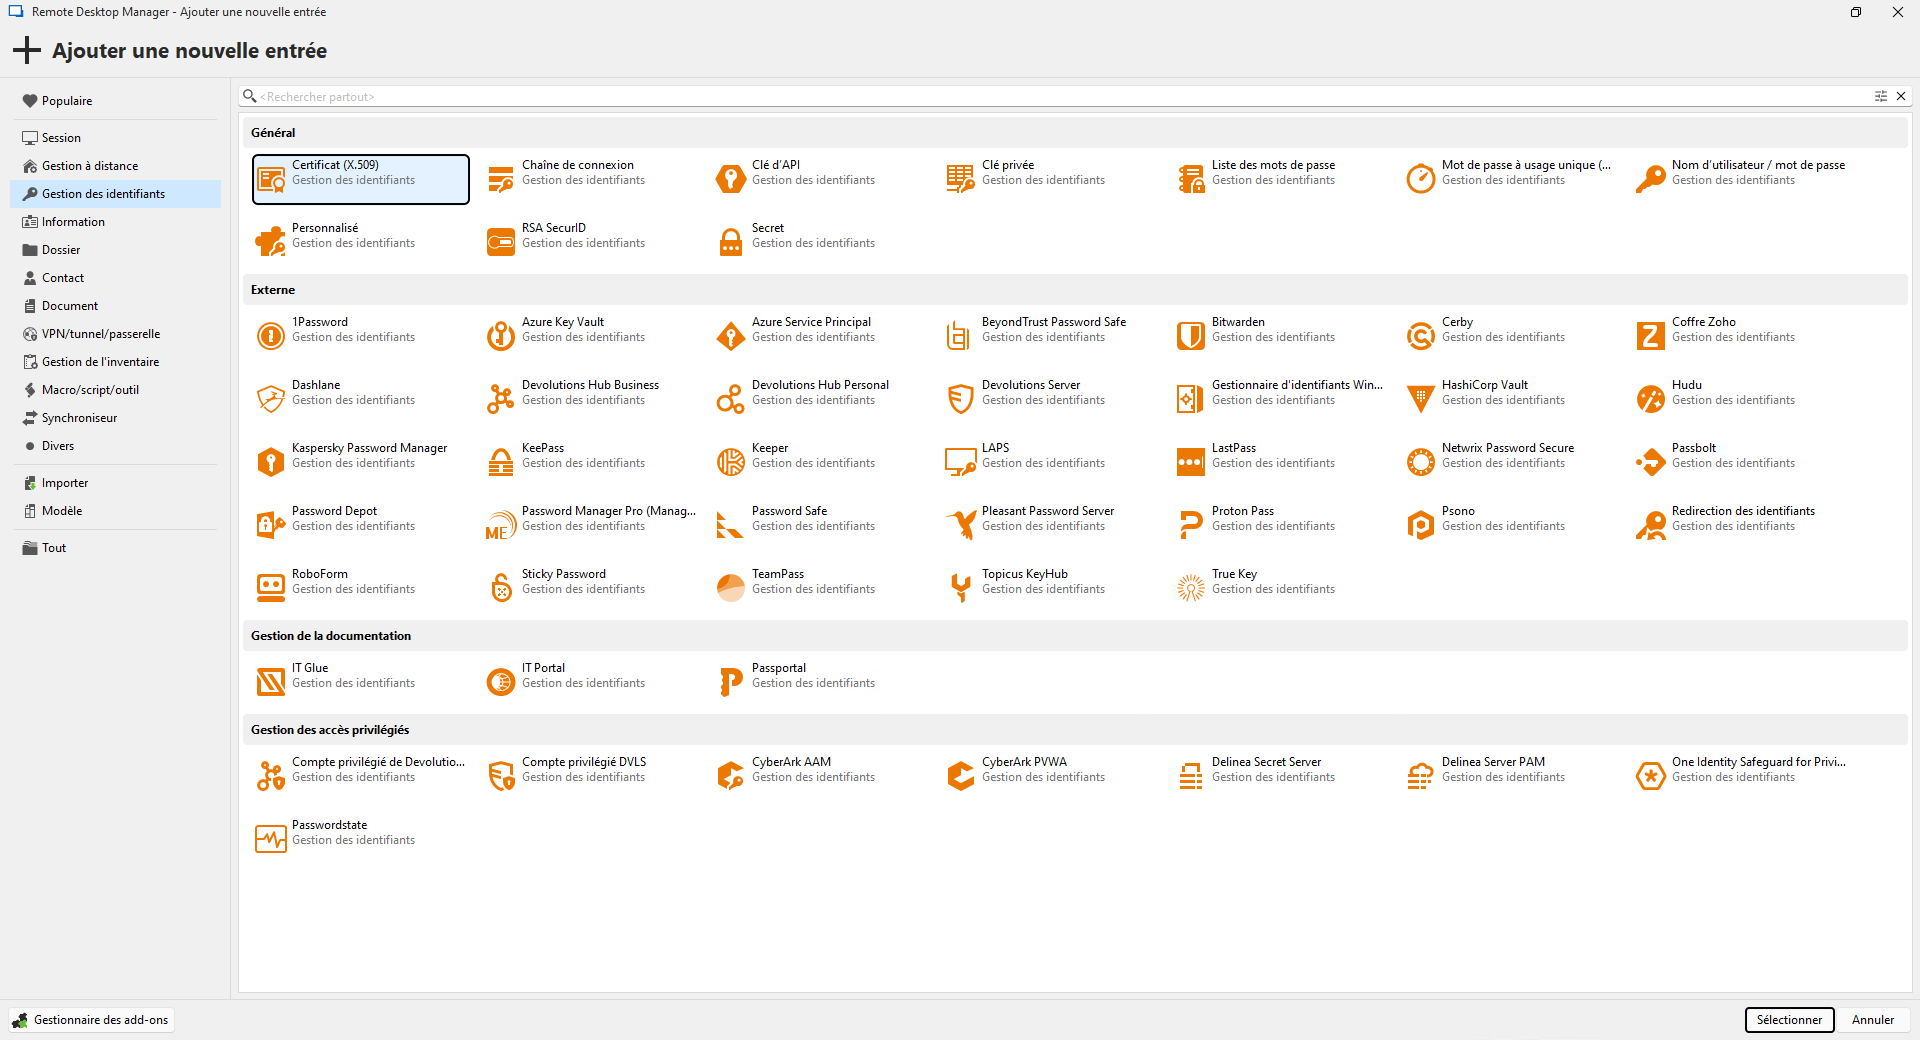Choose the Chaîne de connexion icon
The image size is (1920, 1040).
click(501, 179)
